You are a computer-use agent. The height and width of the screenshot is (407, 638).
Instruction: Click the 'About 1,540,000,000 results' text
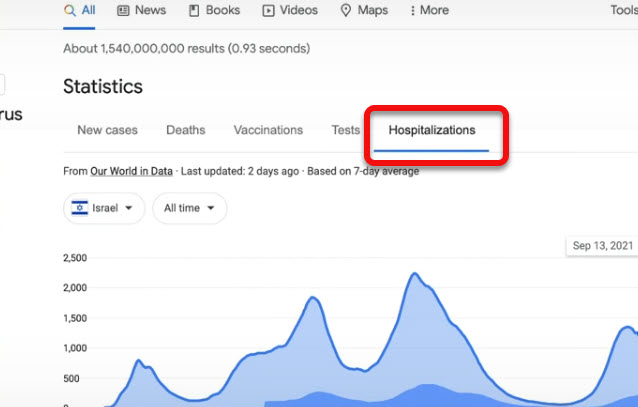(144, 49)
